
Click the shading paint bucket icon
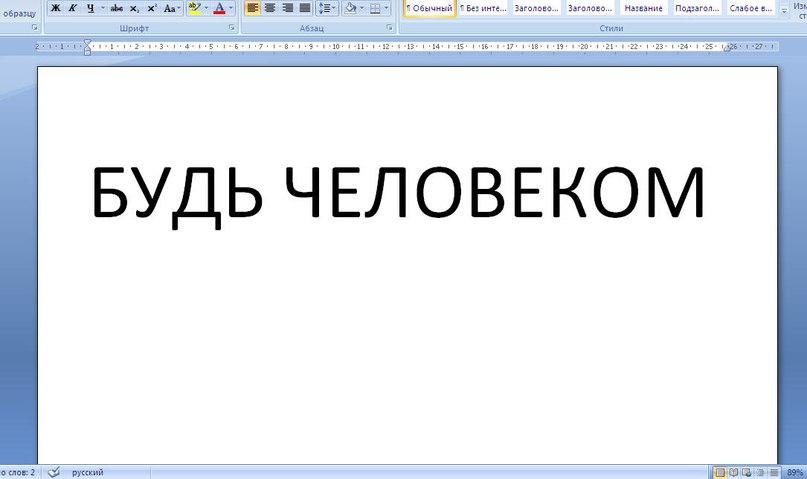(x=351, y=8)
